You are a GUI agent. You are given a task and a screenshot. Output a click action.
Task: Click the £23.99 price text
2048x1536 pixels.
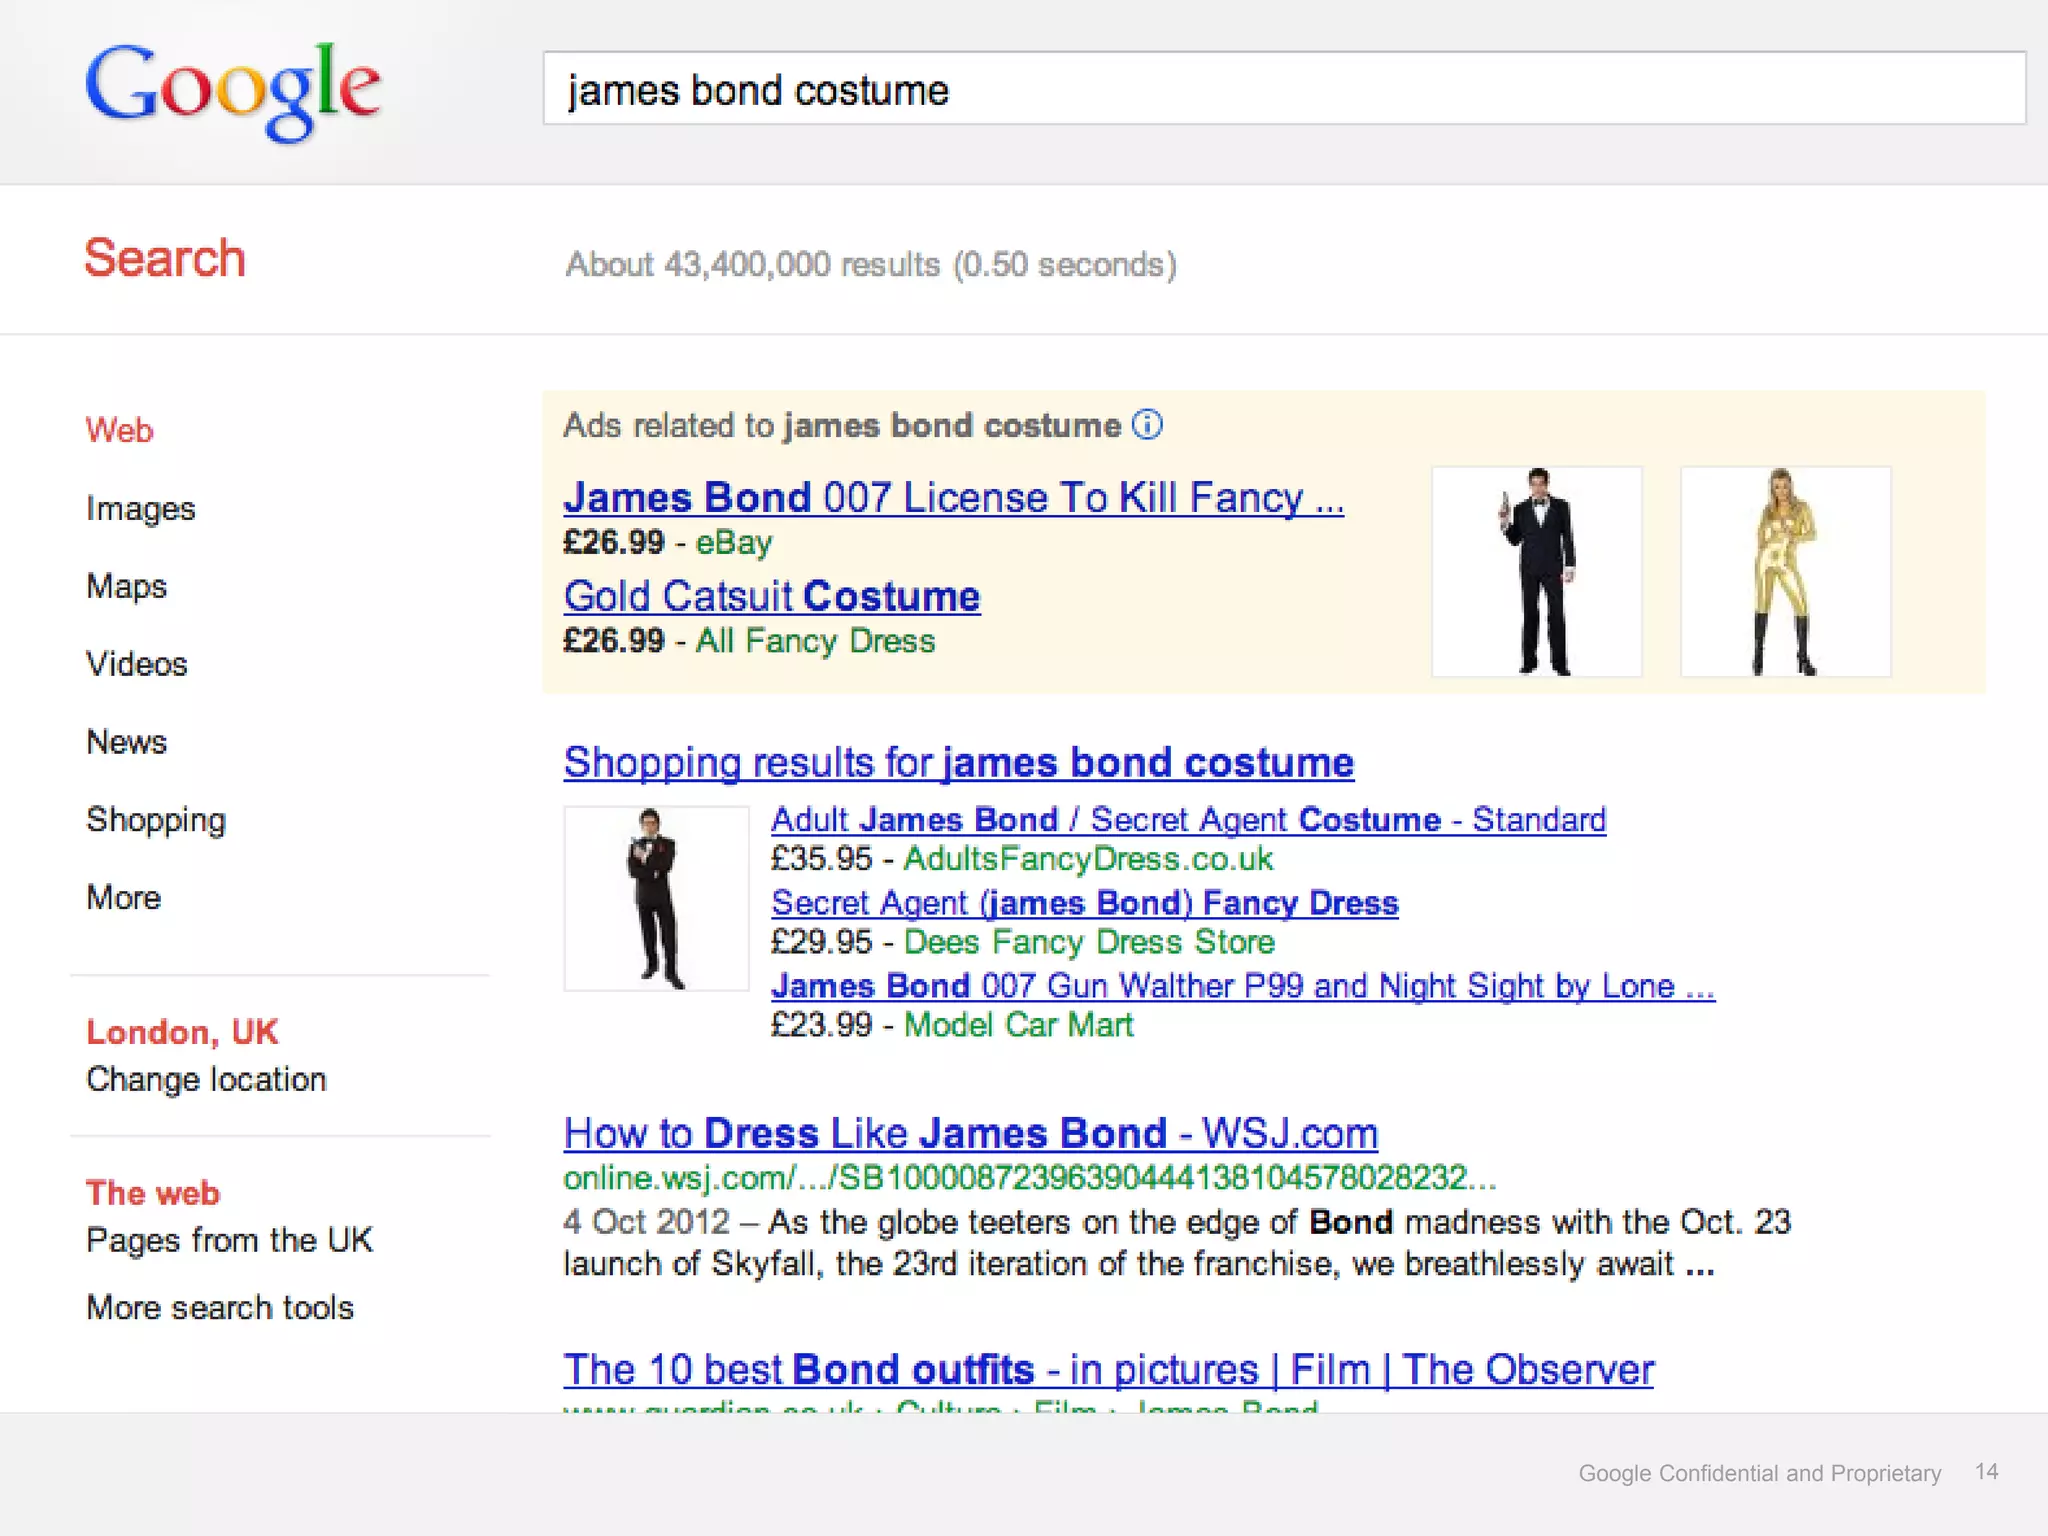(821, 1025)
